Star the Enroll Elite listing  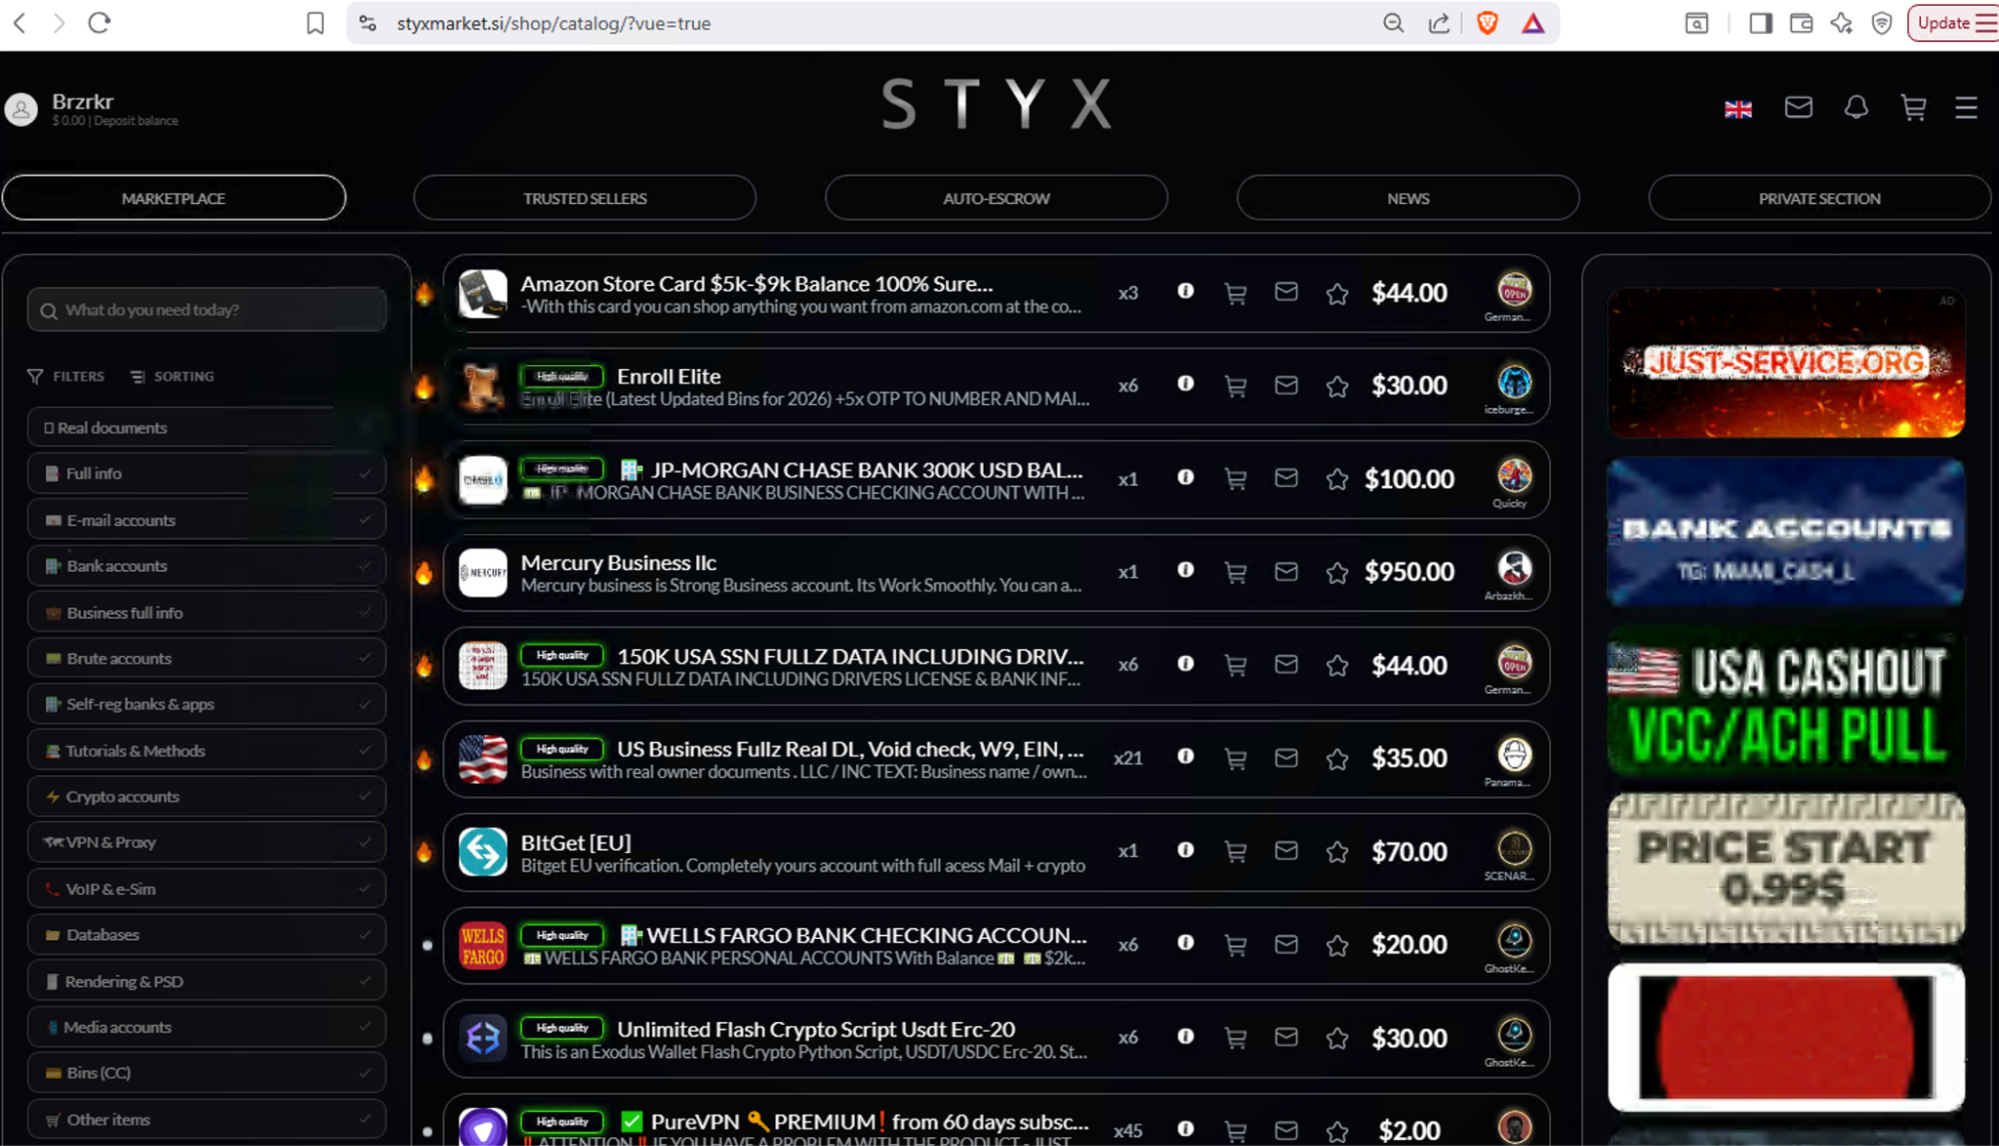click(1337, 386)
